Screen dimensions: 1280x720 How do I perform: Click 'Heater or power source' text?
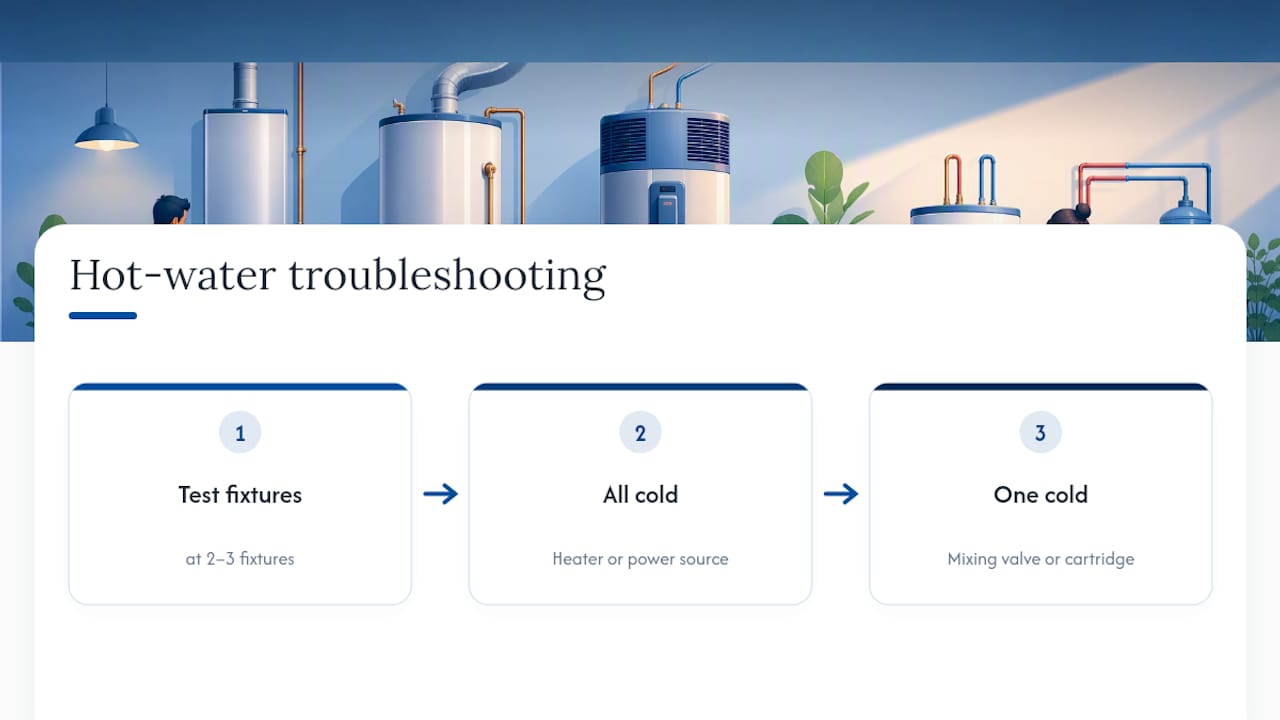[x=640, y=559]
